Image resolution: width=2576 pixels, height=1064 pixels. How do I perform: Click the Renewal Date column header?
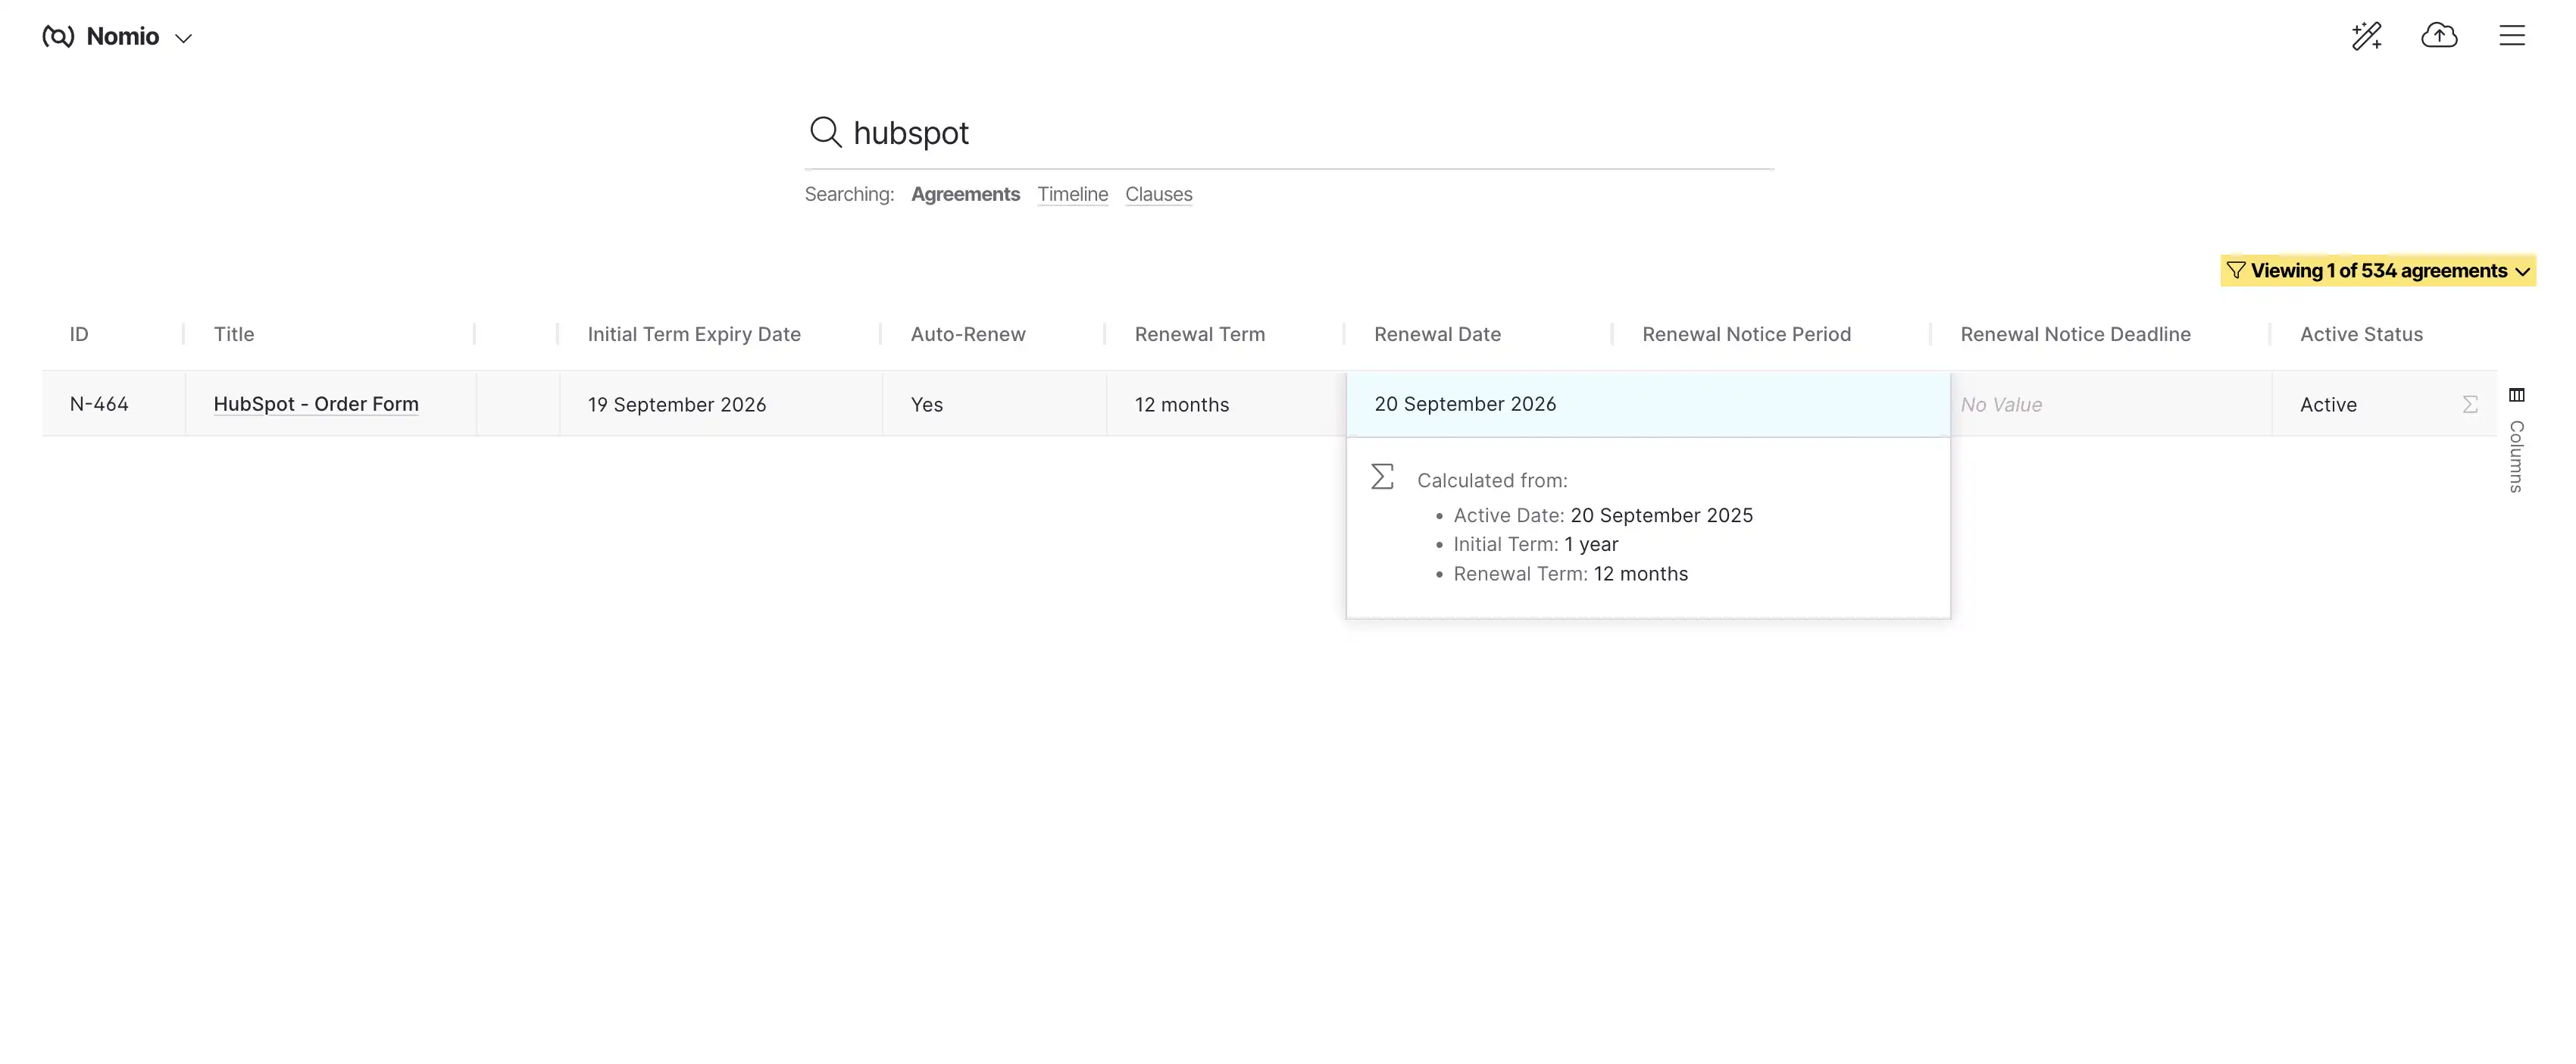click(1437, 334)
